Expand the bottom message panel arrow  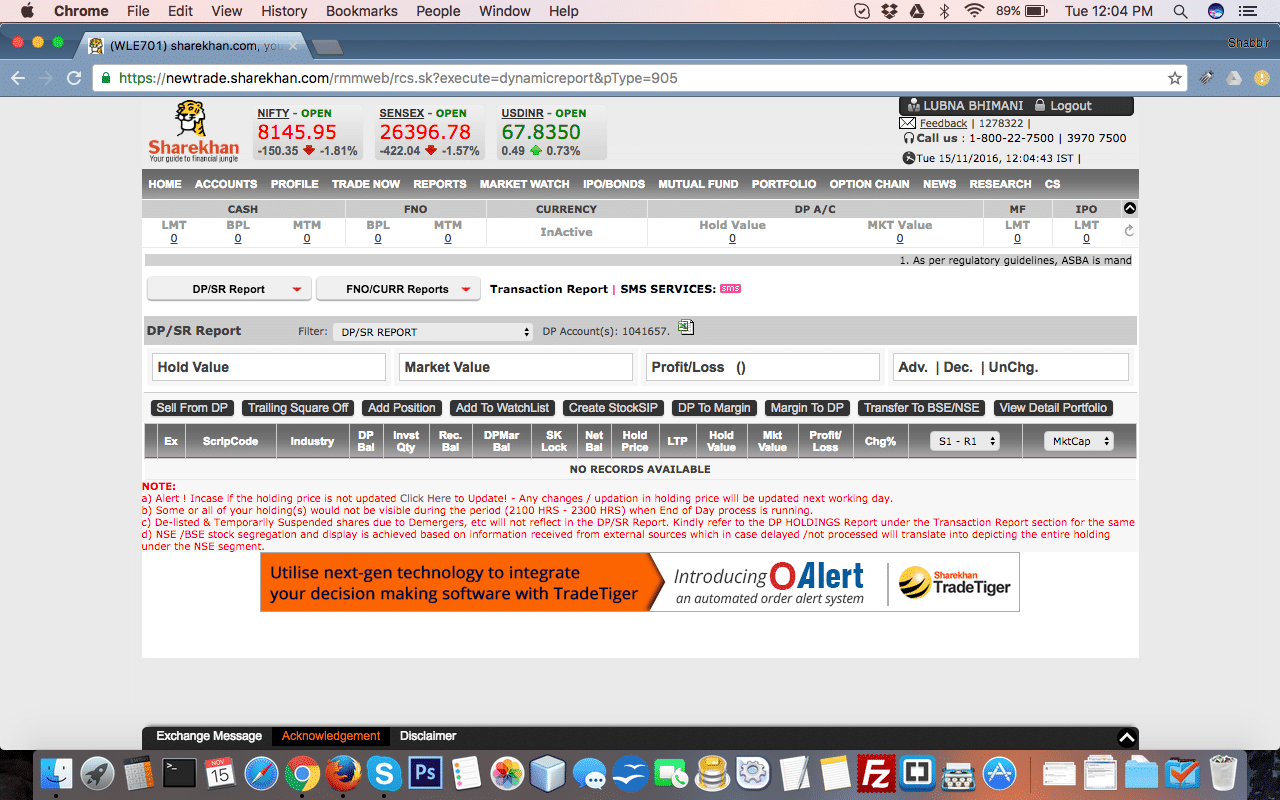pos(1126,738)
